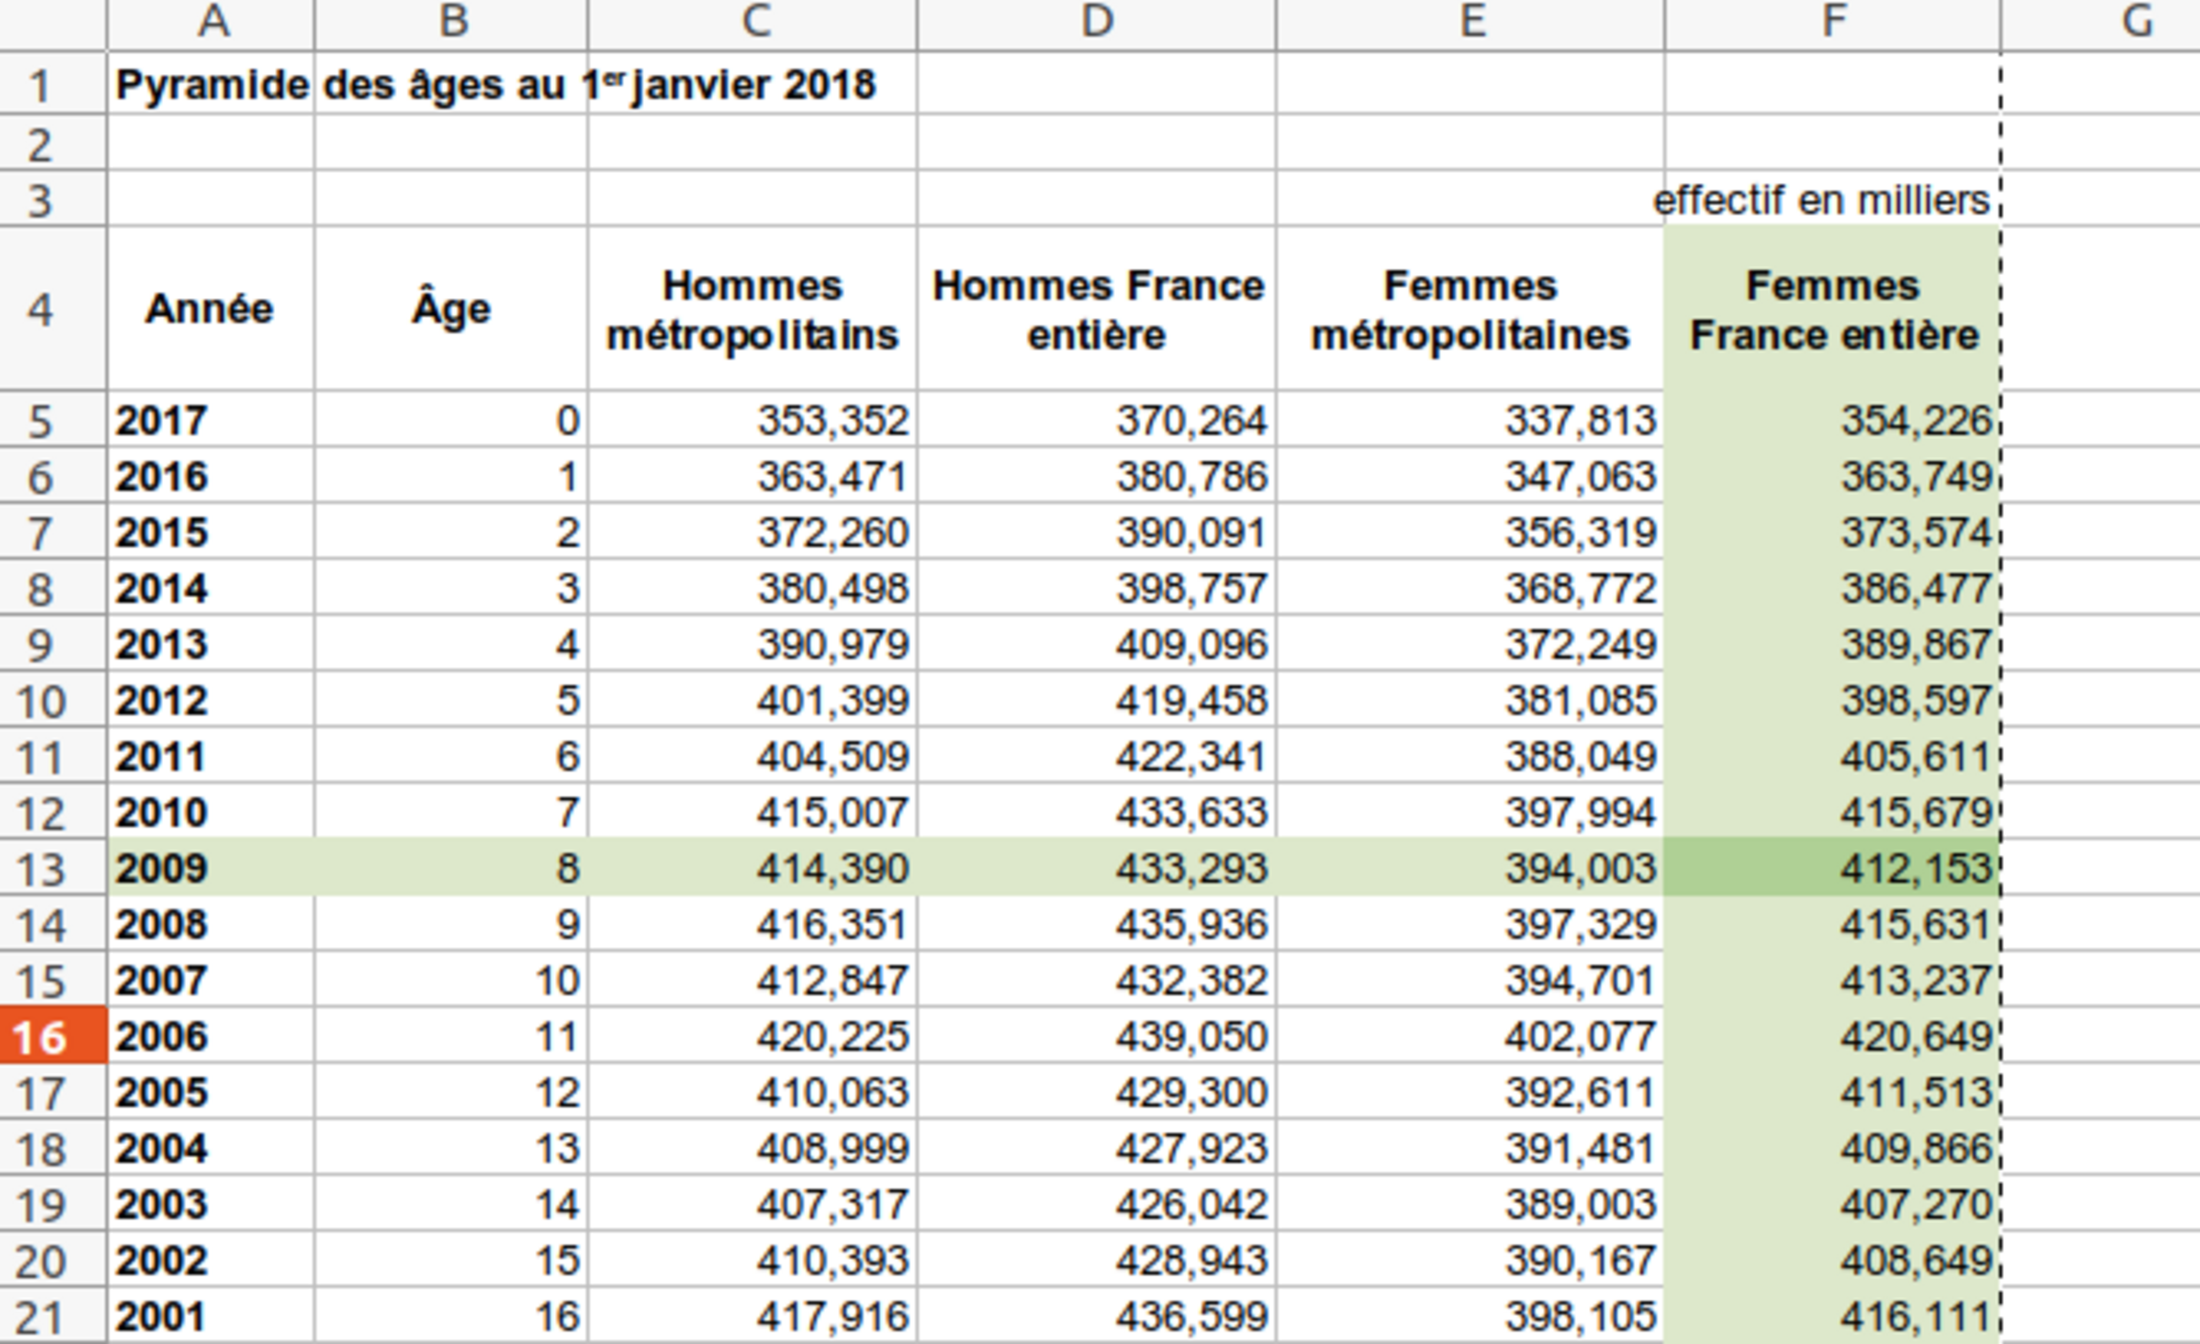Select column A header

click(211, 22)
